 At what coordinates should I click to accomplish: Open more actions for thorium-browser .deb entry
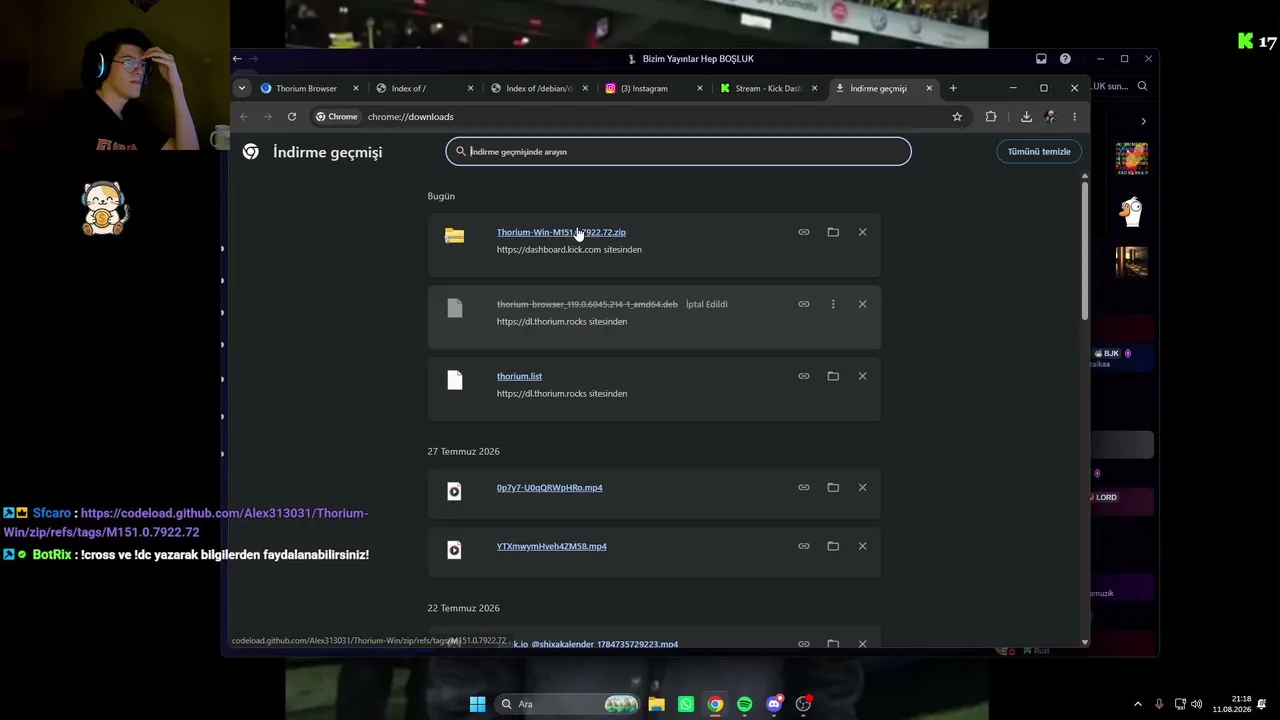point(833,304)
